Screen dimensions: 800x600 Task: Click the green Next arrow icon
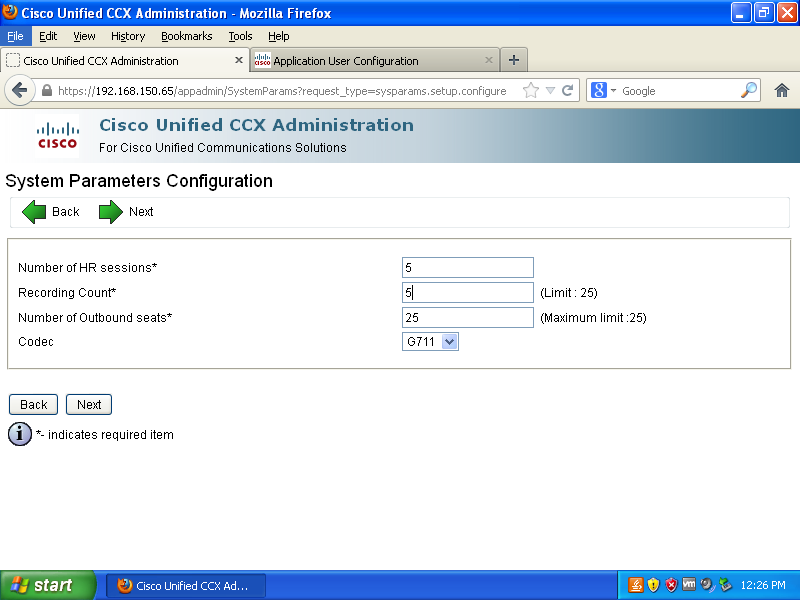pos(111,212)
